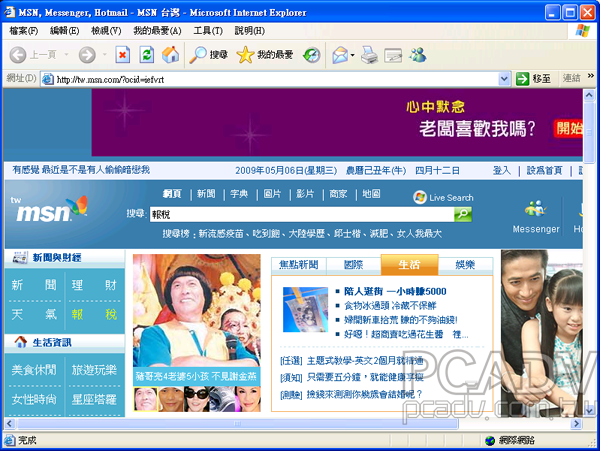
Task: Stop loading with the red X icon
Action: 122,55
